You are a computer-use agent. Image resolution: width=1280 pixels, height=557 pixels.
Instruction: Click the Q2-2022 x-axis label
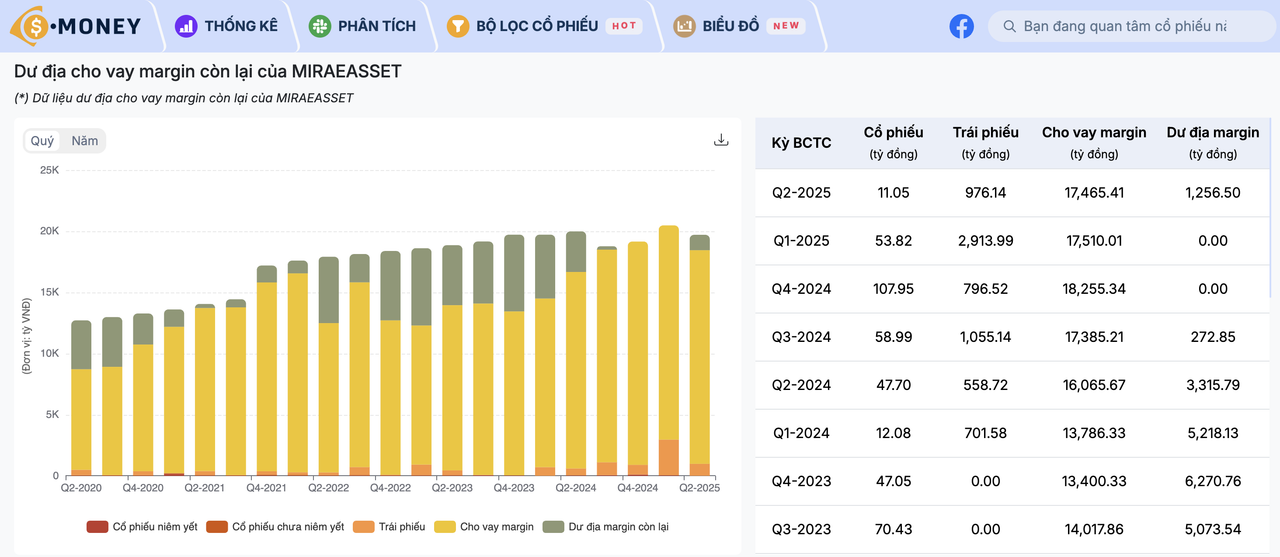[x=329, y=488]
